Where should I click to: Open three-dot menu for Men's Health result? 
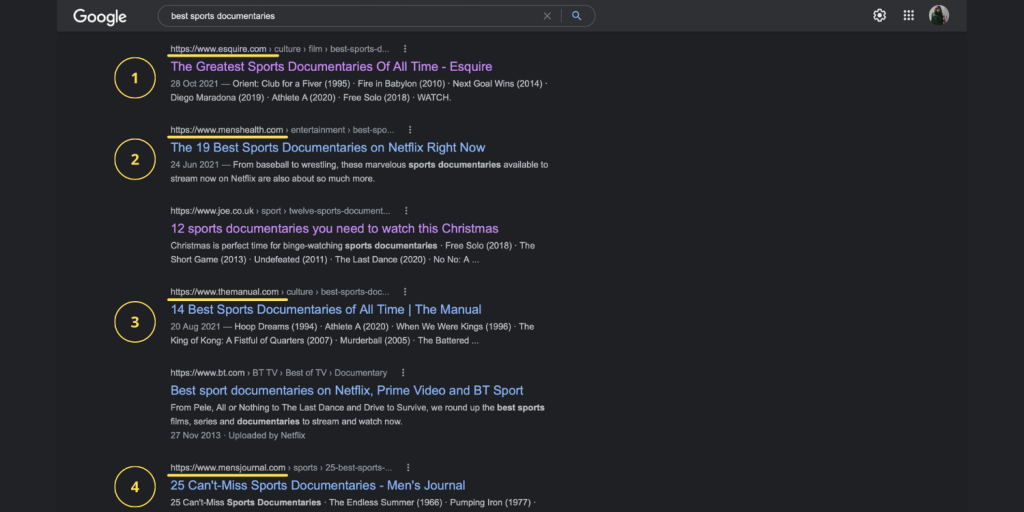tap(410, 130)
